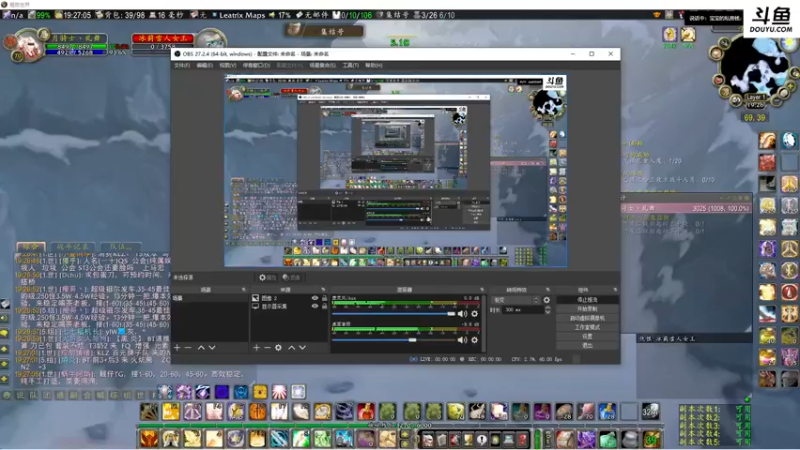Pop out the Scene Transitions dock panel
The image size is (800, 450).
548,290
